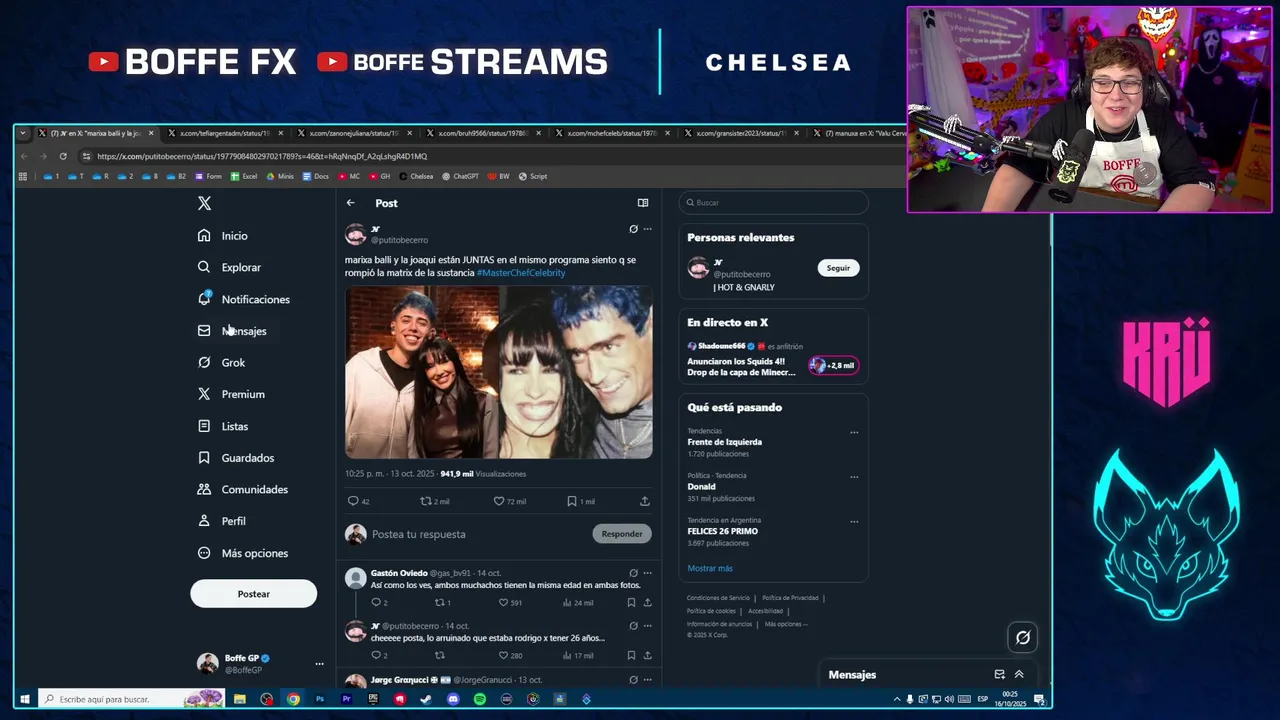This screenshot has width=1280, height=720.
Task: Open the X logo home icon
Action: (x=204, y=203)
